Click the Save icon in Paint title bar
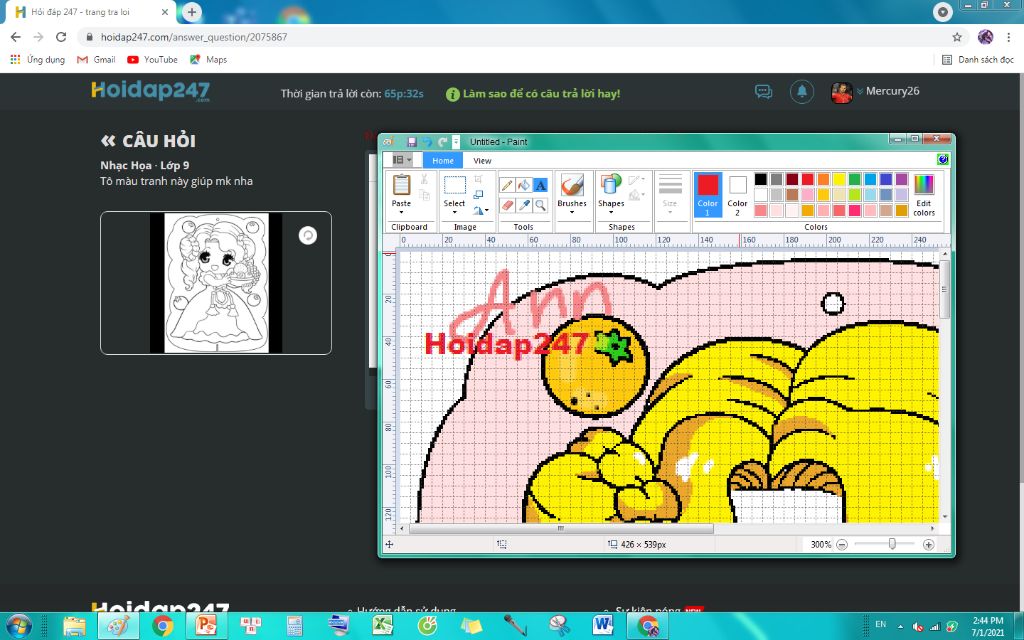Viewport: 1024px width, 640px height. 411,142
